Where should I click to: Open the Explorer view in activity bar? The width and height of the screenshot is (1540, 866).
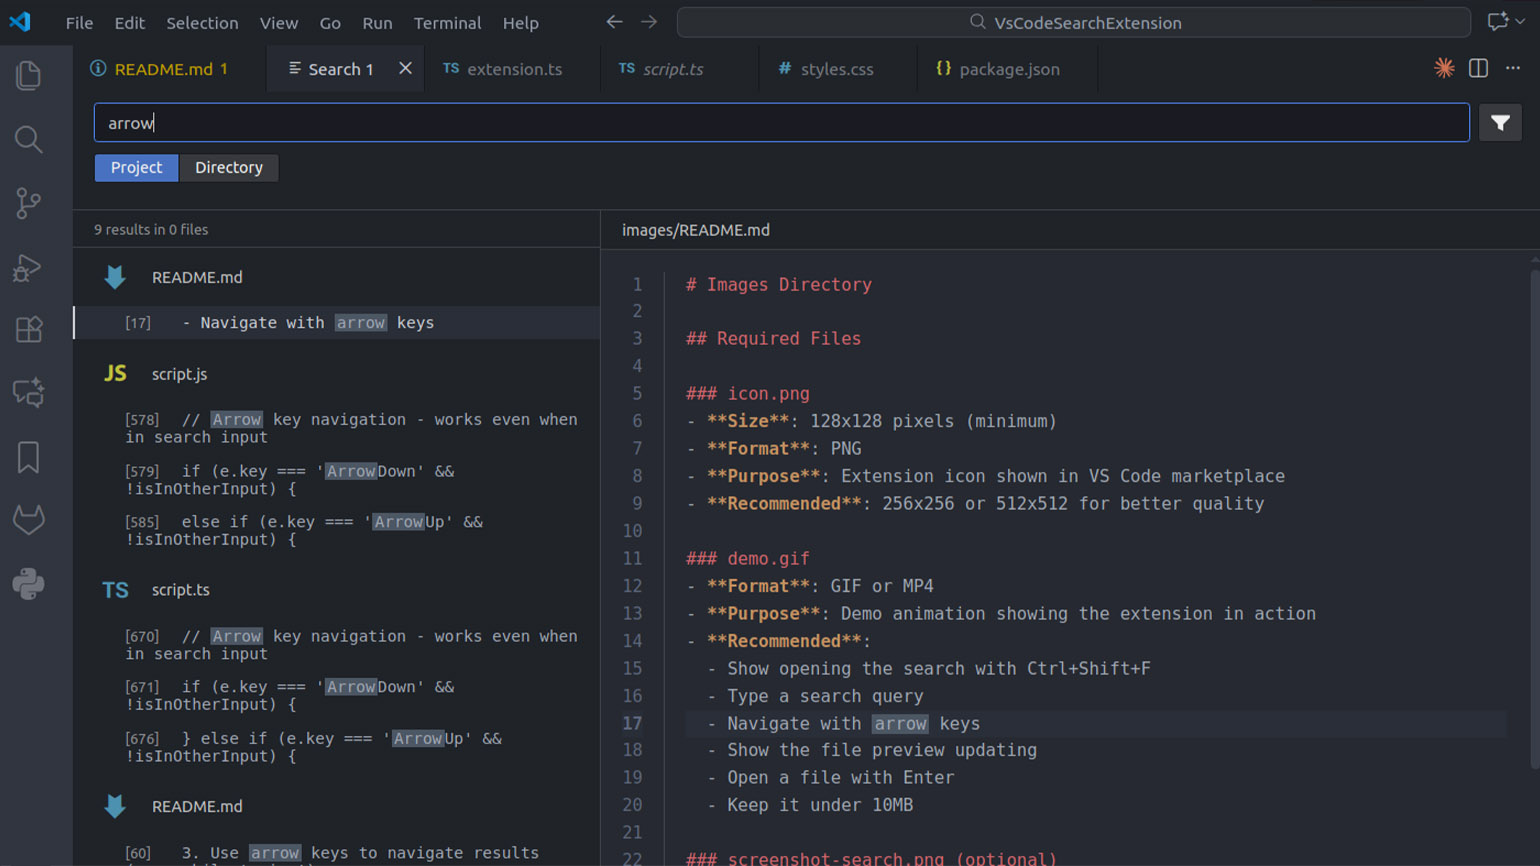click(x=28, y=76)
